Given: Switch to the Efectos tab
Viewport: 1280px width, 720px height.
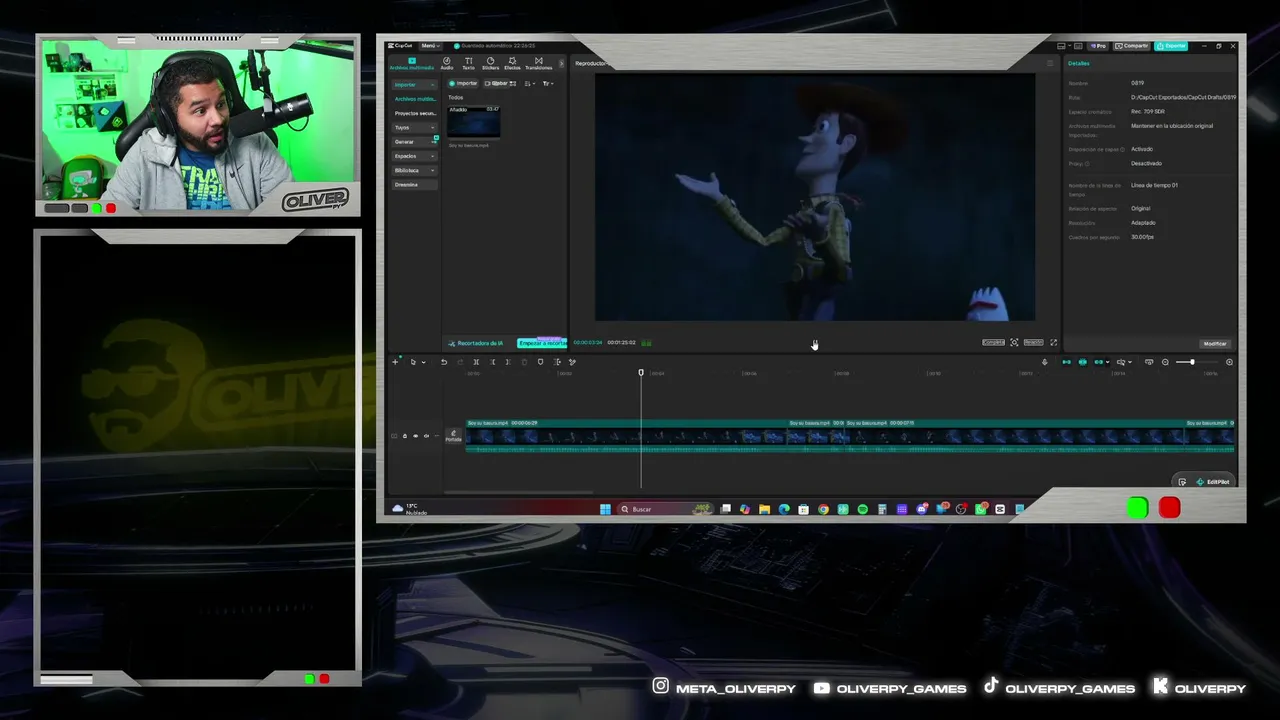Looking at the screenshot, I should (x=512, y=64).
